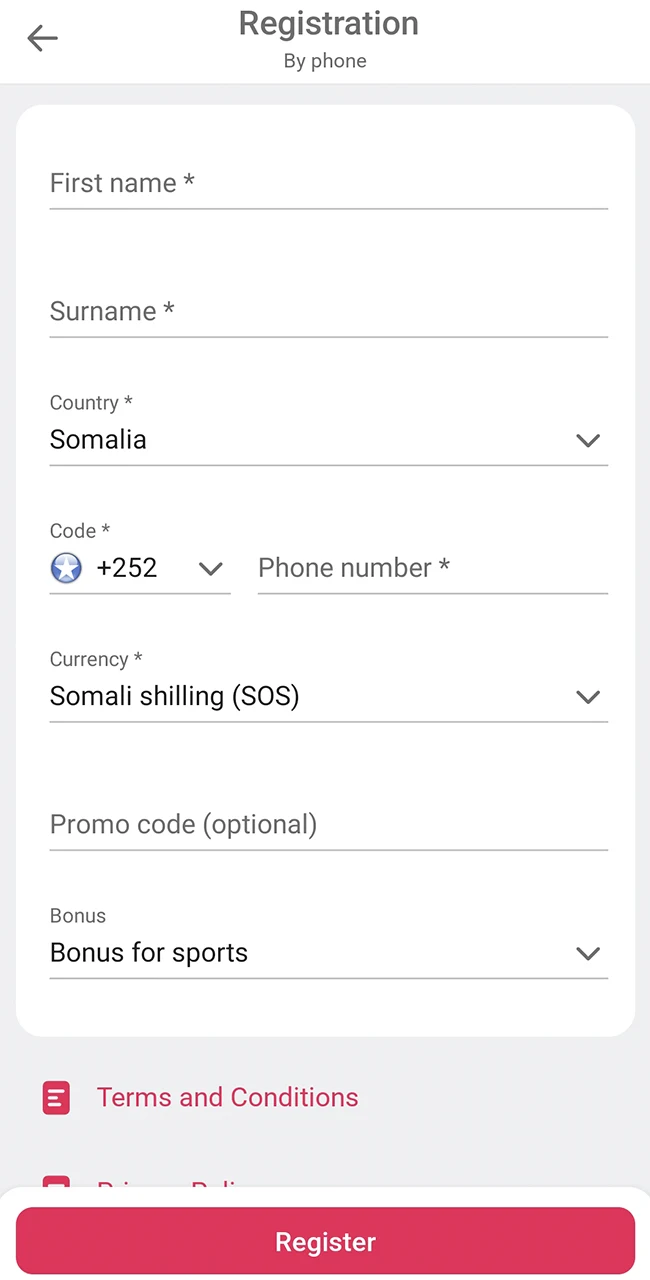Click the chevron next to Somalia
The height and width of the screenshot is (1280, 650).
[x=587, y=440]
